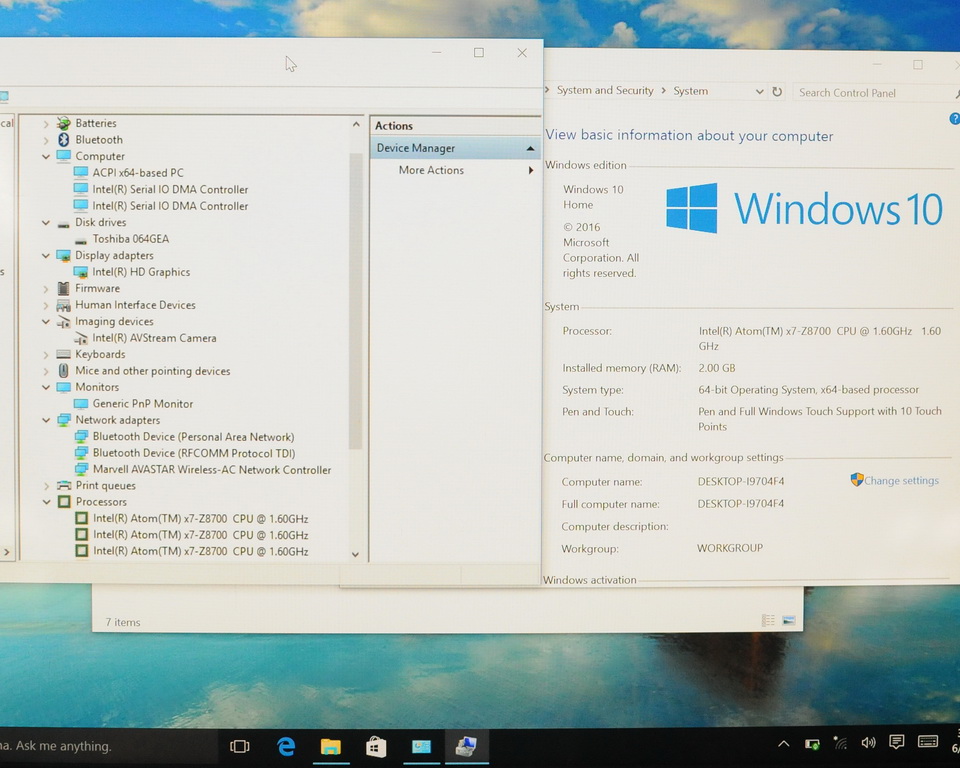This screenshot has height=768, width=960.
Task: Open Microsoft Edge from the taskbar
Action: click(x=286, y=746)
